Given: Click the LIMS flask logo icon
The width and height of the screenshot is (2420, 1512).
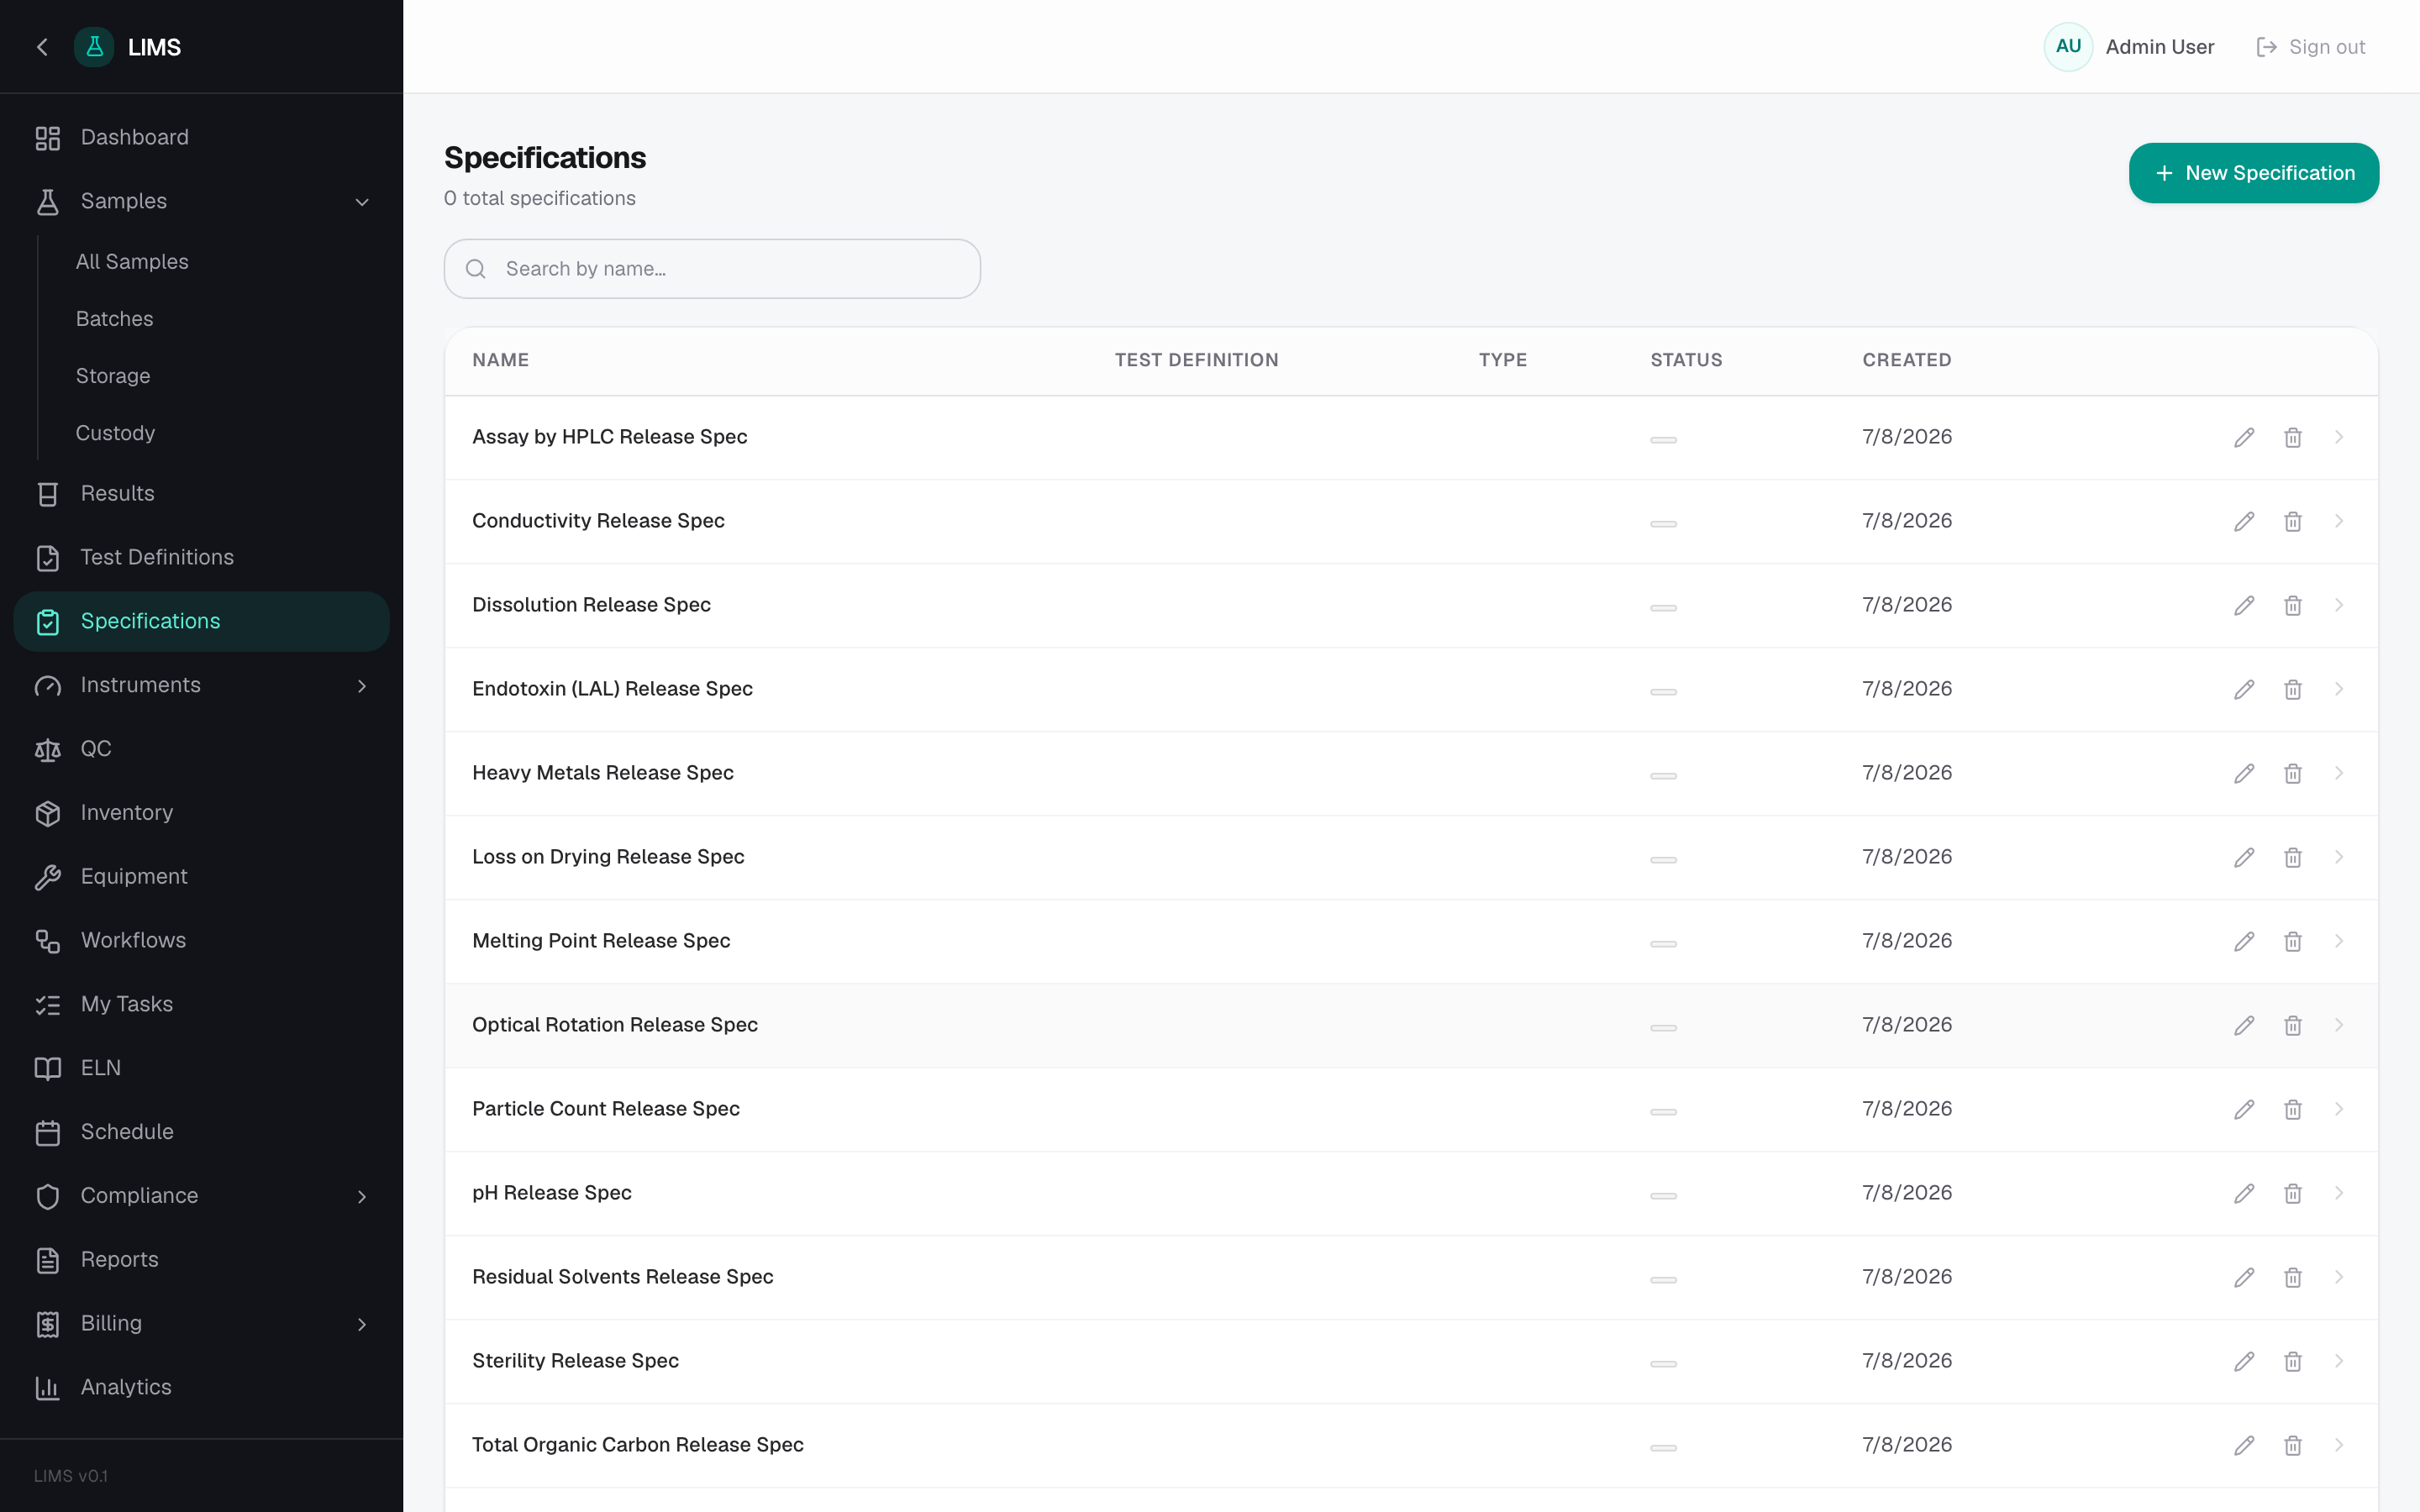Looking at the screenshot, I should [94, 47].
